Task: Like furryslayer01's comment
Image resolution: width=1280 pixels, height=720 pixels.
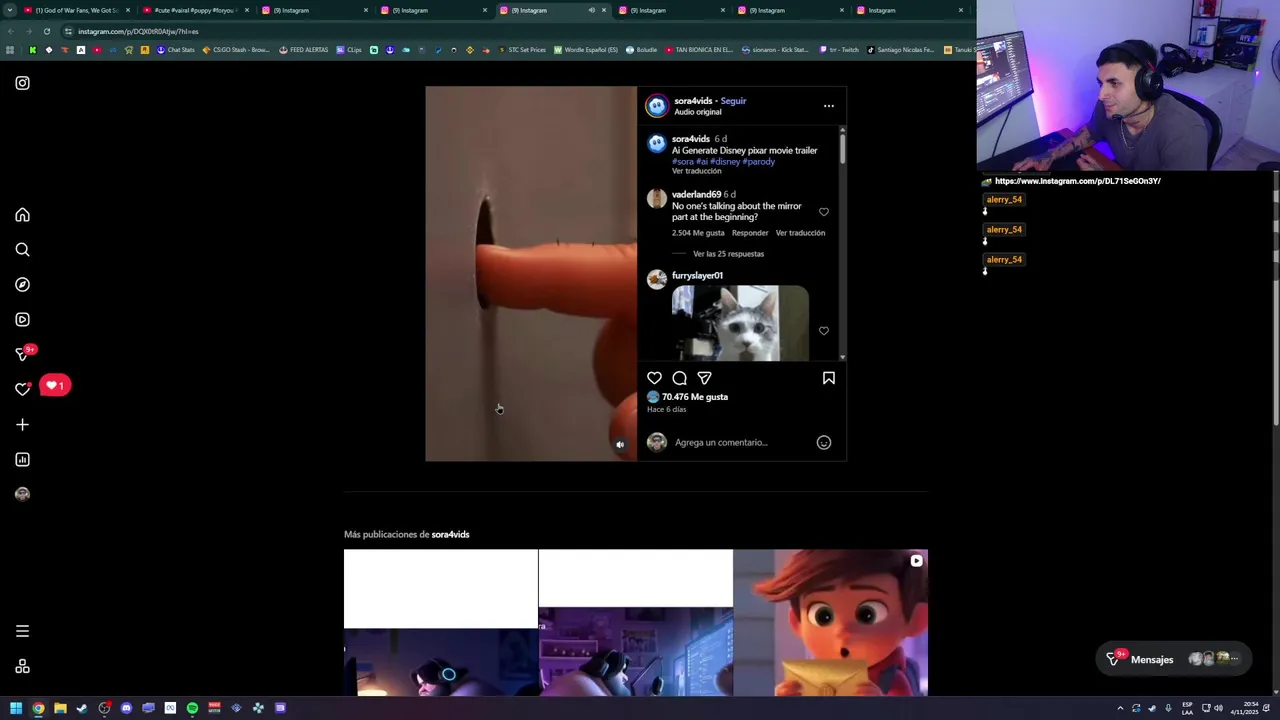Action: pos(824,331)
